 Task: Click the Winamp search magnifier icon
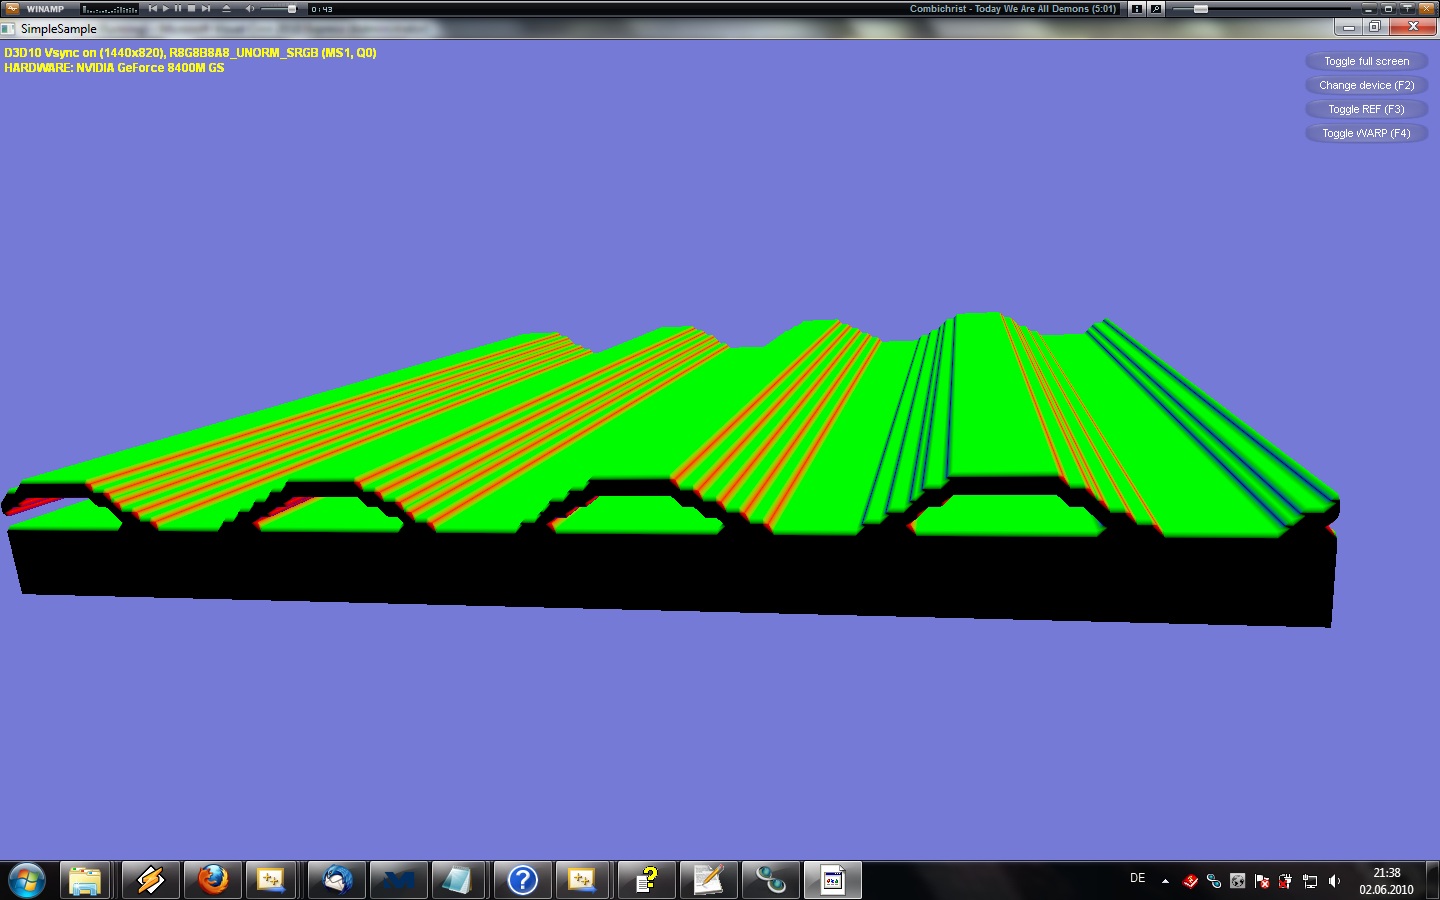point(1156,9)
